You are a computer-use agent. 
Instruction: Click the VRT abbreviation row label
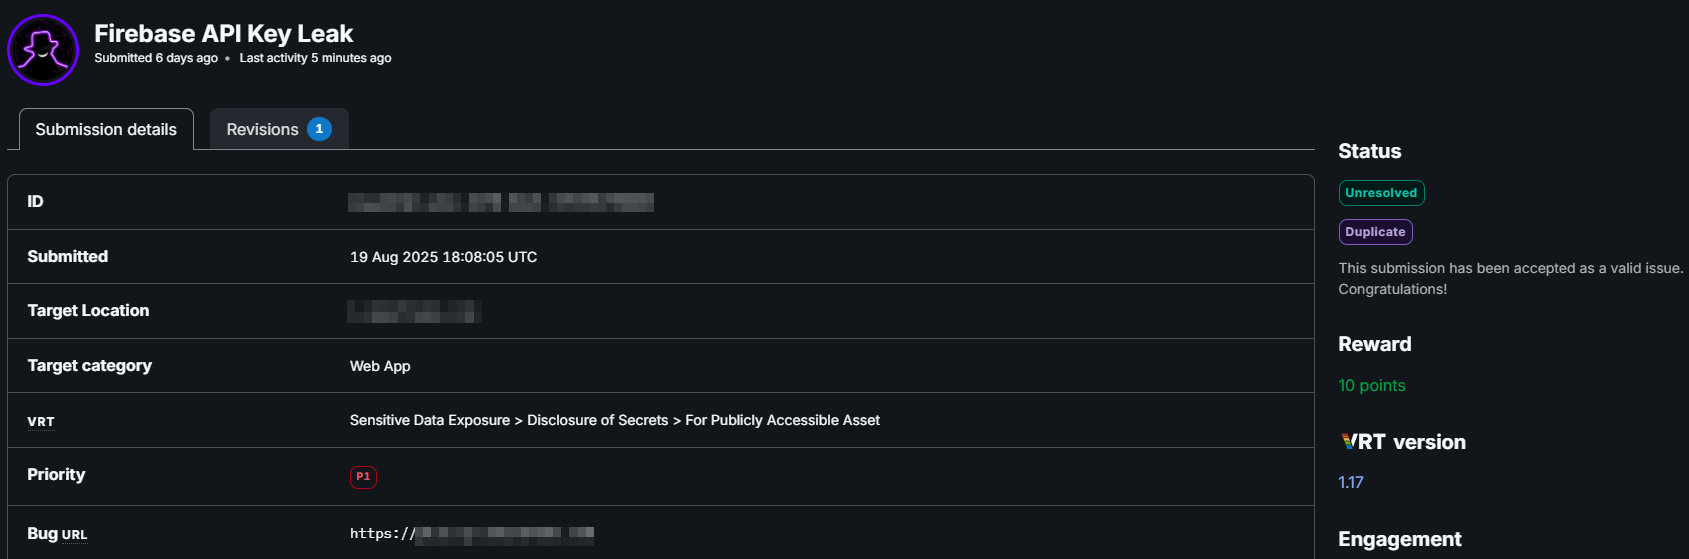(41, 421)
